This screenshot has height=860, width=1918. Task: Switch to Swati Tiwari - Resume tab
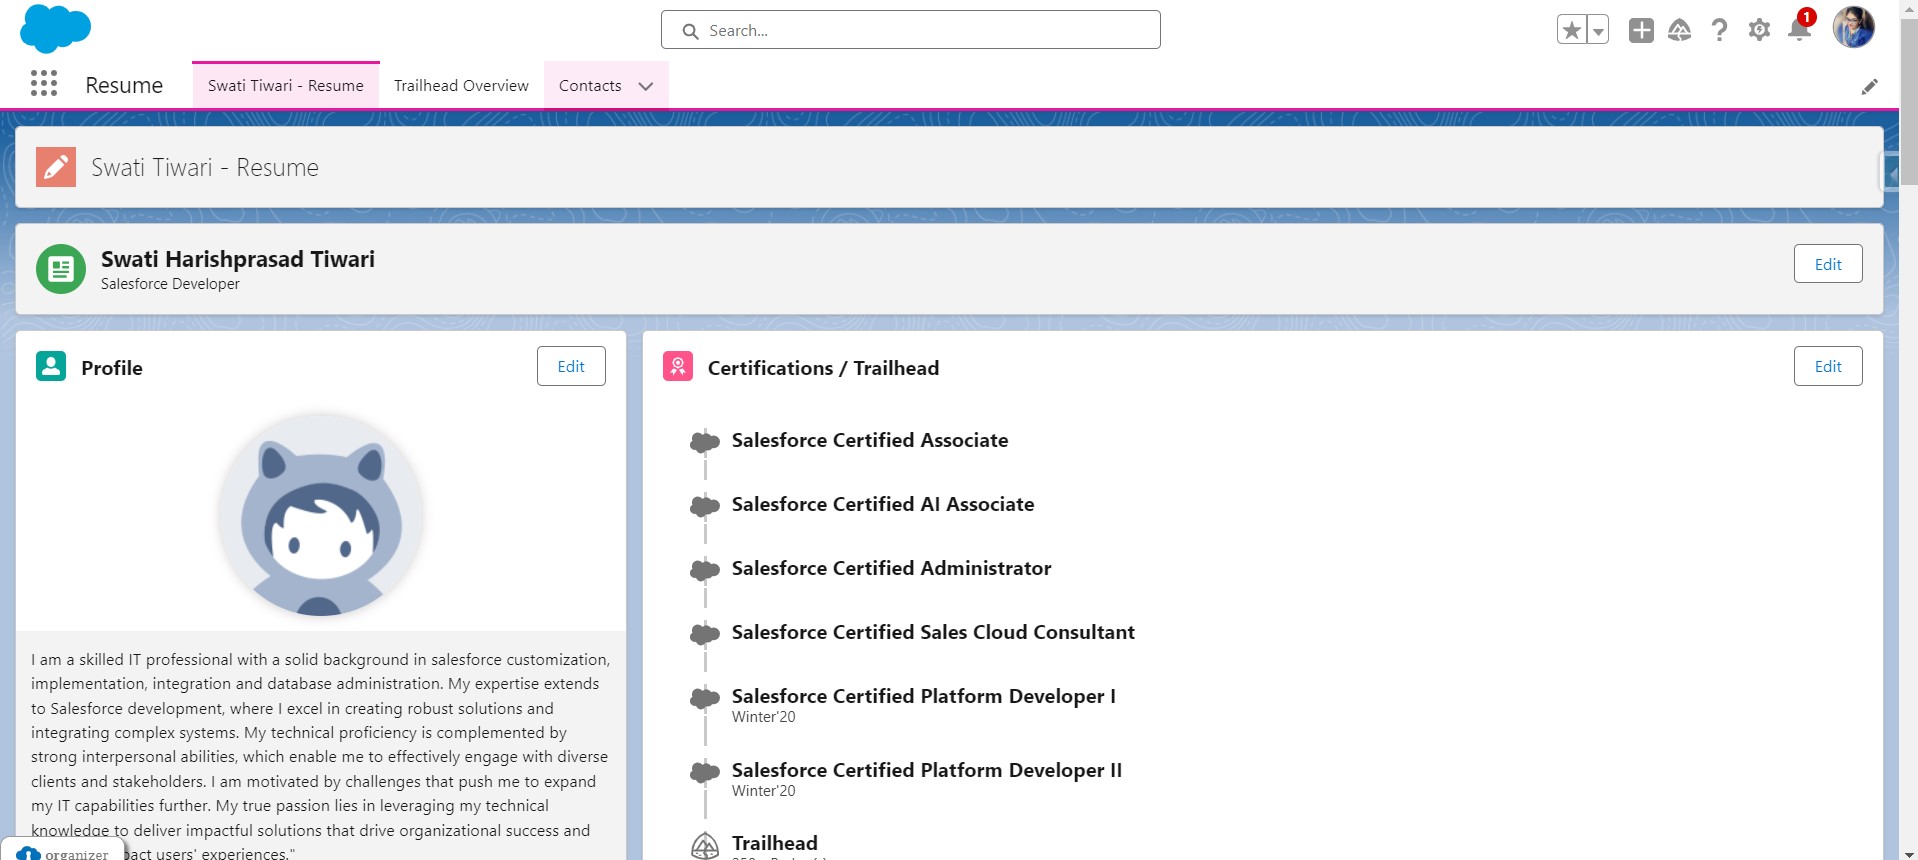(286, 85)
